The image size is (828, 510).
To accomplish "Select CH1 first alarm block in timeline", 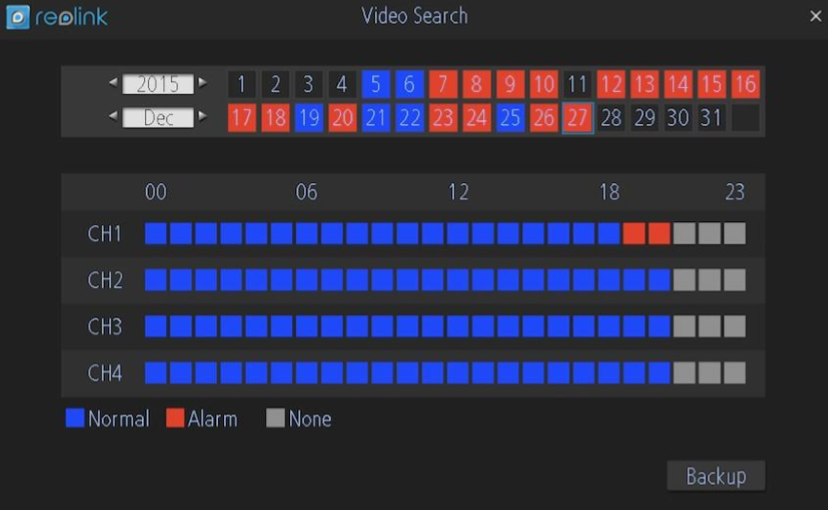I will [634, 233].
